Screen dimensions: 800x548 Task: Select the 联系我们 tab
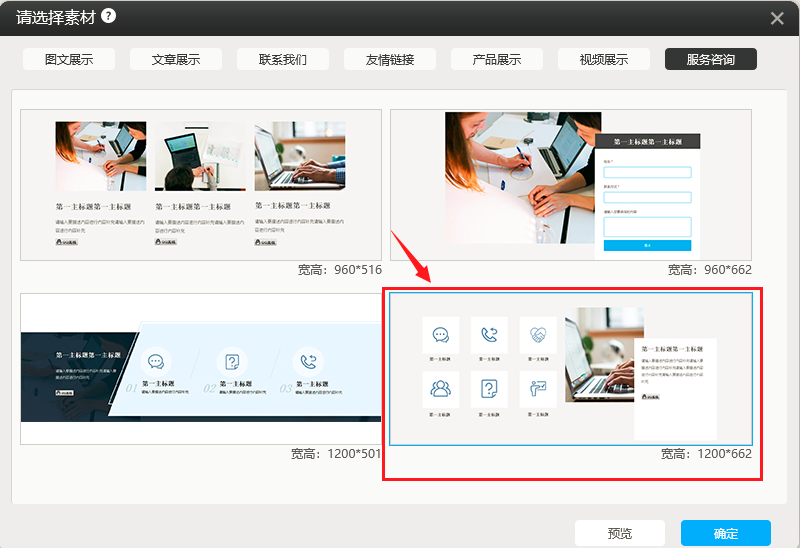pyautogui.click(x=283, y=59)
